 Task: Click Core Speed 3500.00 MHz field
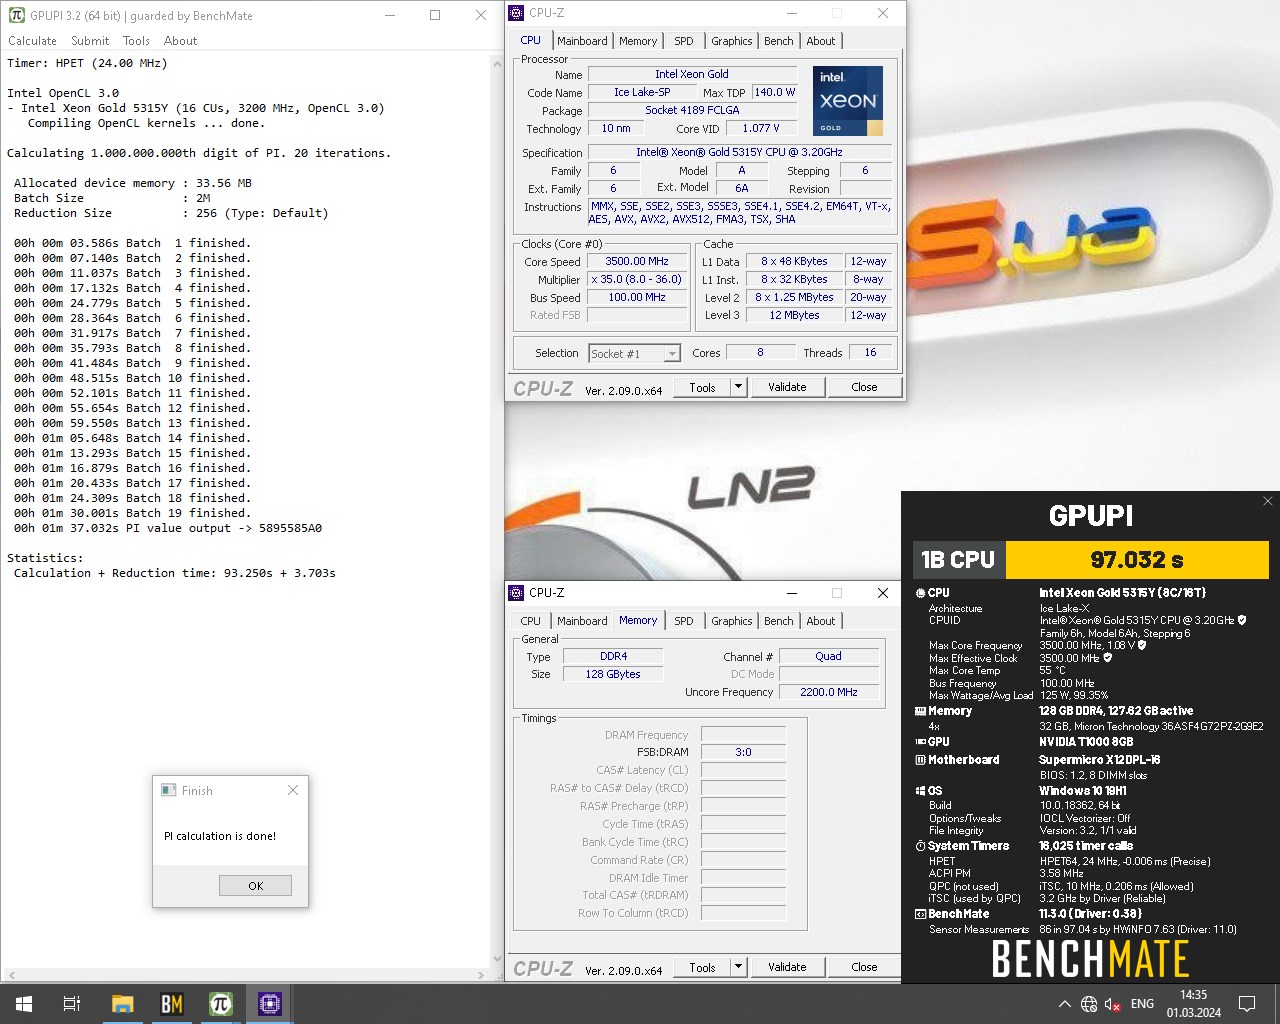click(637, 262)
